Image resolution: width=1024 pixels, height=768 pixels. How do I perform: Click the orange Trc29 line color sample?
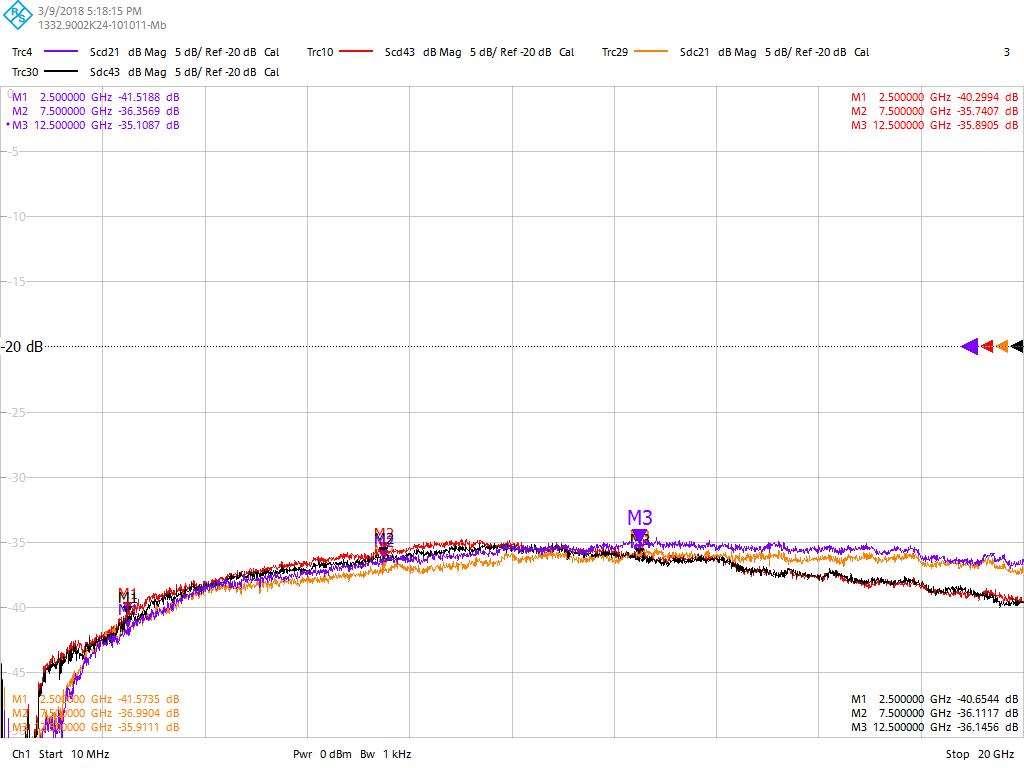[x=651, y=52]
